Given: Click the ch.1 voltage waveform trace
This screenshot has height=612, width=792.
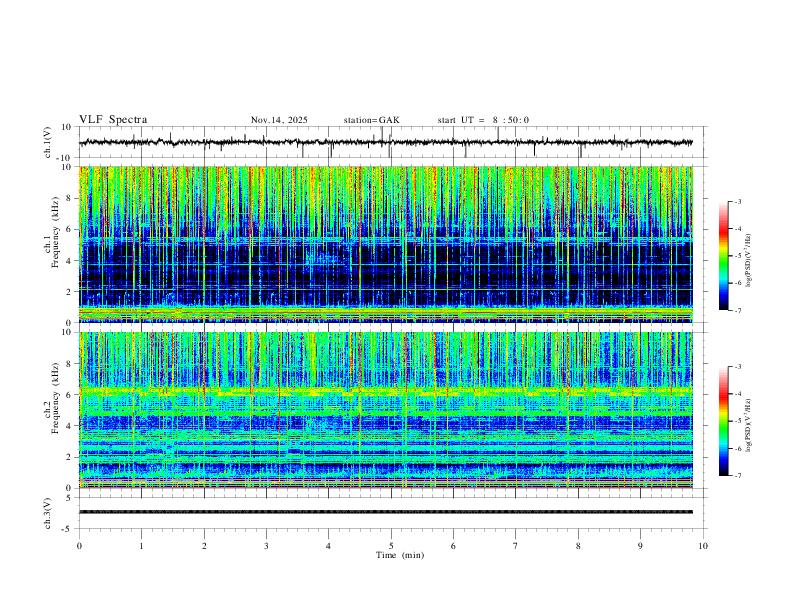Looking at the screenshot, I should coord(386,142).
